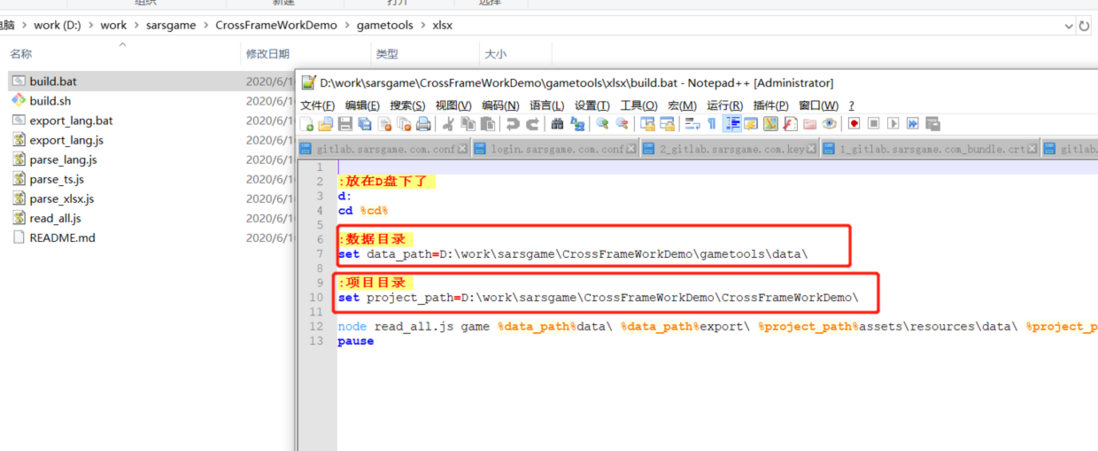Create a new file in Notepad++ toolbar
1098x451 pixels.
(307, 124)
